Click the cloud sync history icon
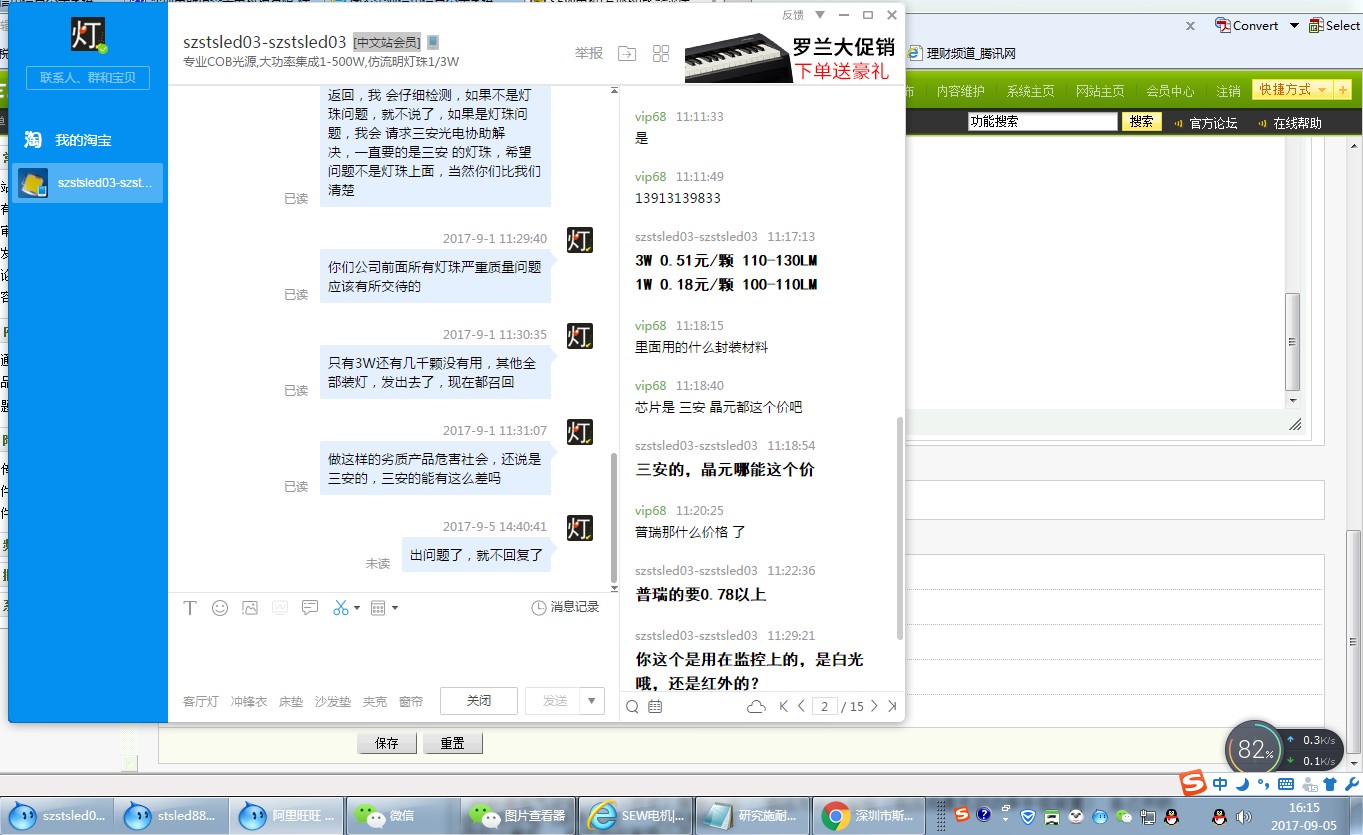Screen dimensions: 1363x835 756,706
